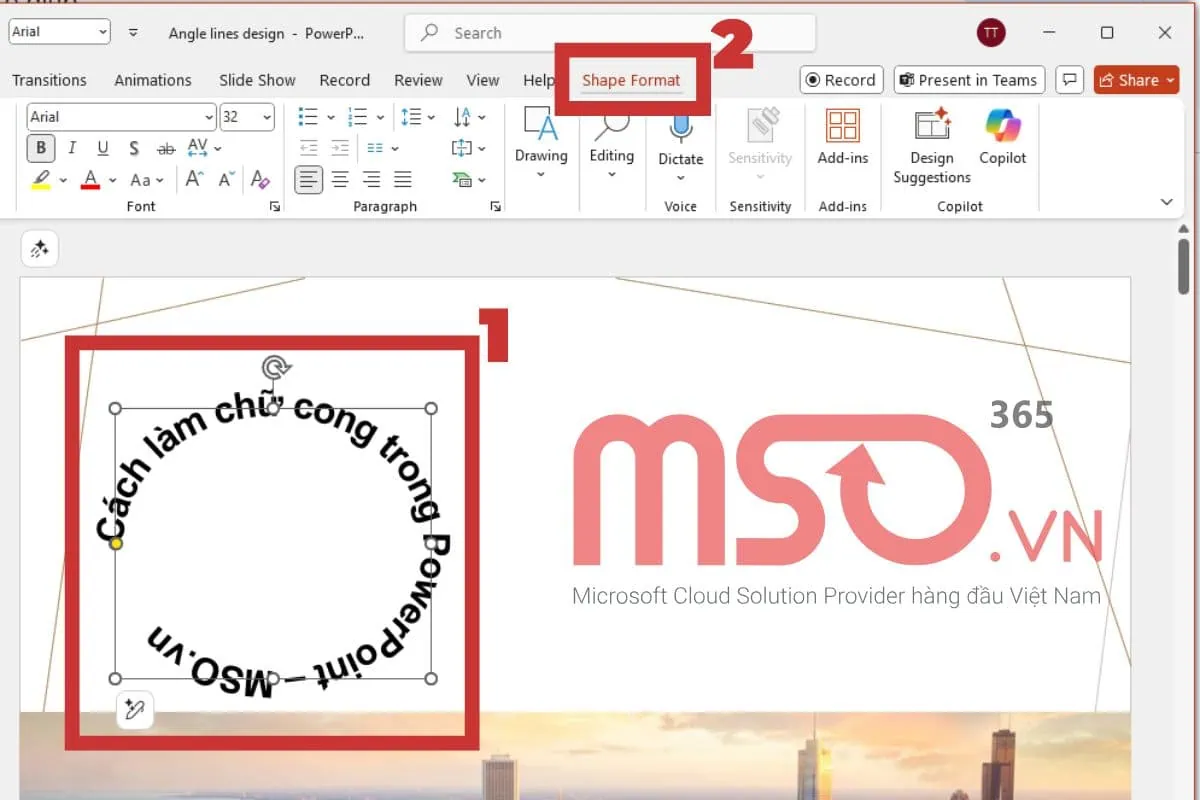This screenshot has height=800, width=1200.
Task: Open the font size dropdown
Action: tap(267, 117)
